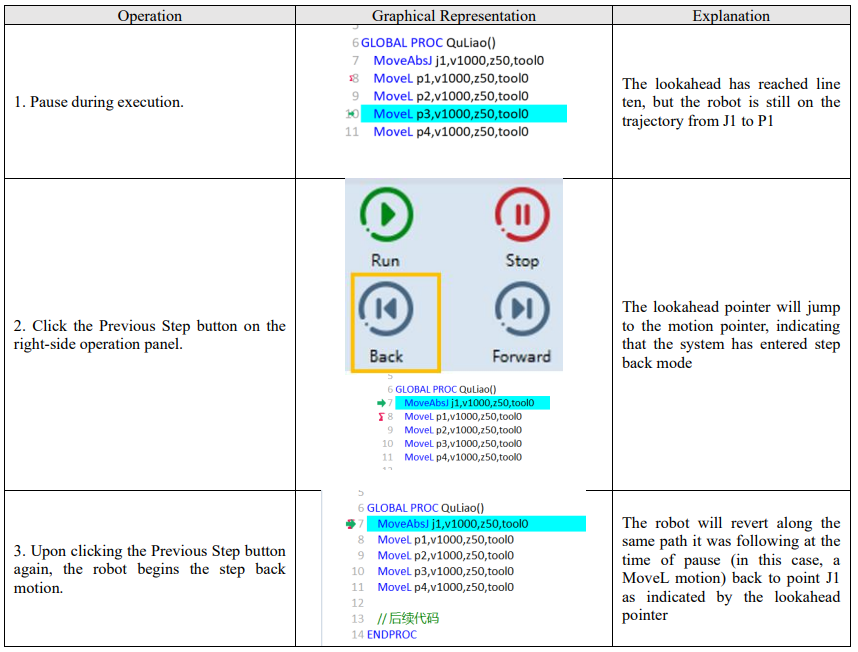Click line number 12 in step 3 code
858x652 pixels.
[358, 603]
